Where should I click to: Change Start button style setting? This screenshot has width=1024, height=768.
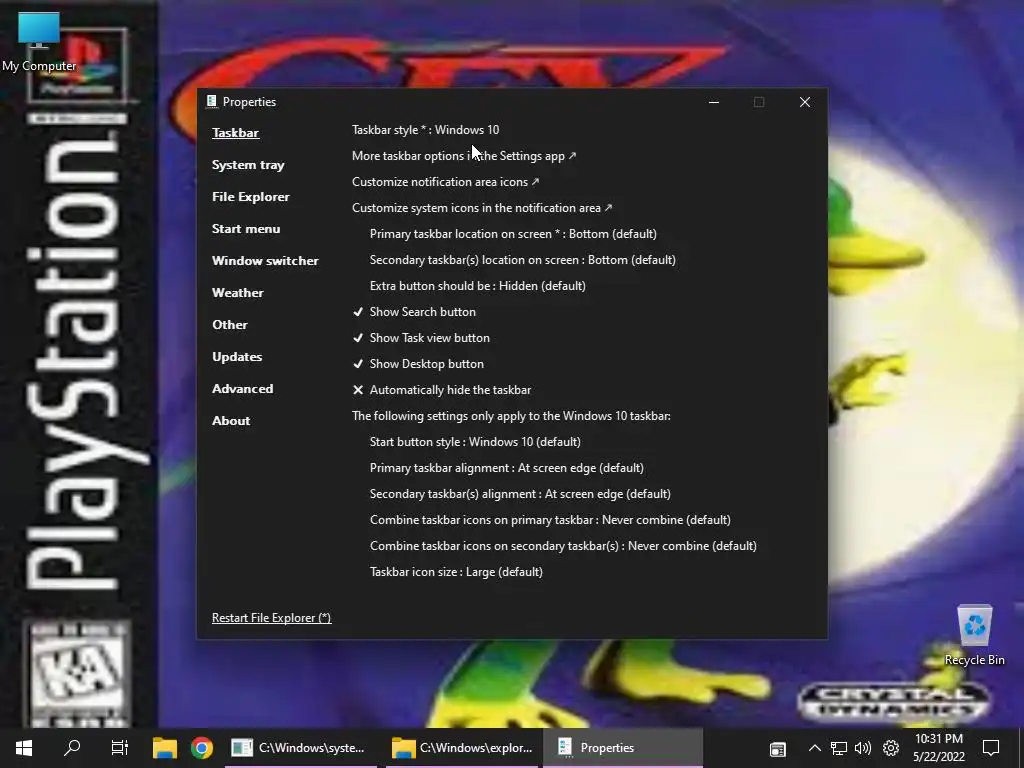475,442
